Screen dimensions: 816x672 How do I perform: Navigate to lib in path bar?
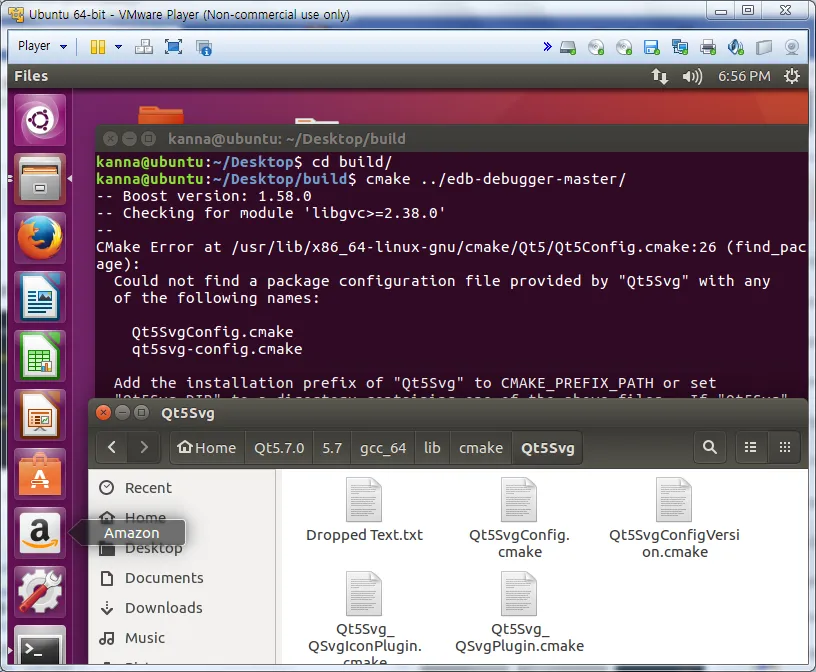[x=432, y=448]
